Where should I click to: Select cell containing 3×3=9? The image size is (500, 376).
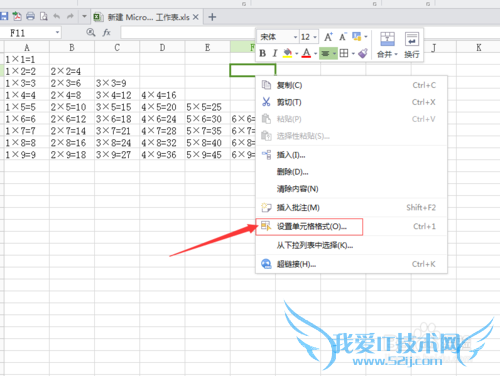coord(117,83)
